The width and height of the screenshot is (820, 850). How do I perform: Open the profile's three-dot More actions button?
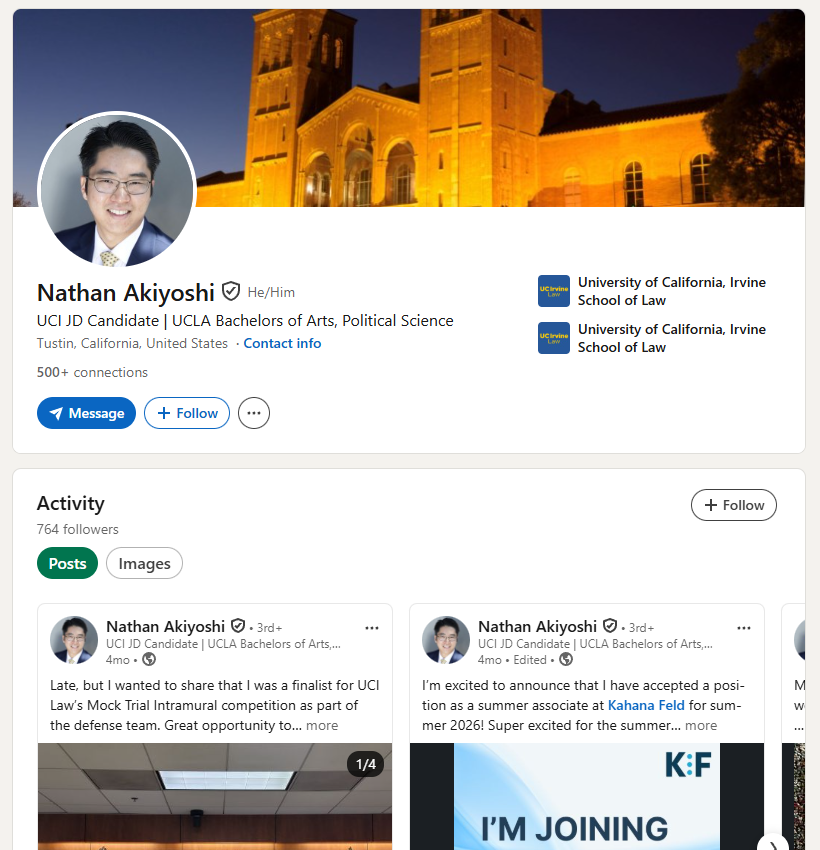254,413
